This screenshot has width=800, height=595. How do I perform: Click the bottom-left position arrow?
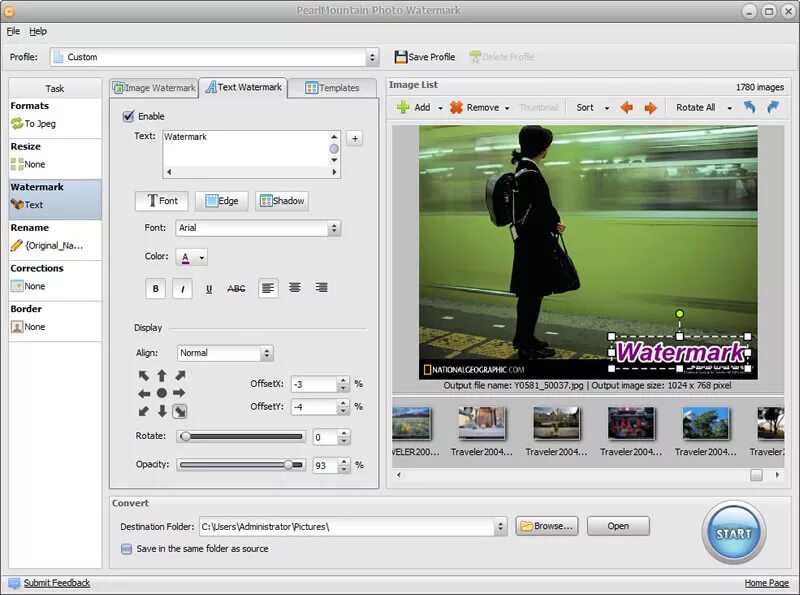pos(144,411)
